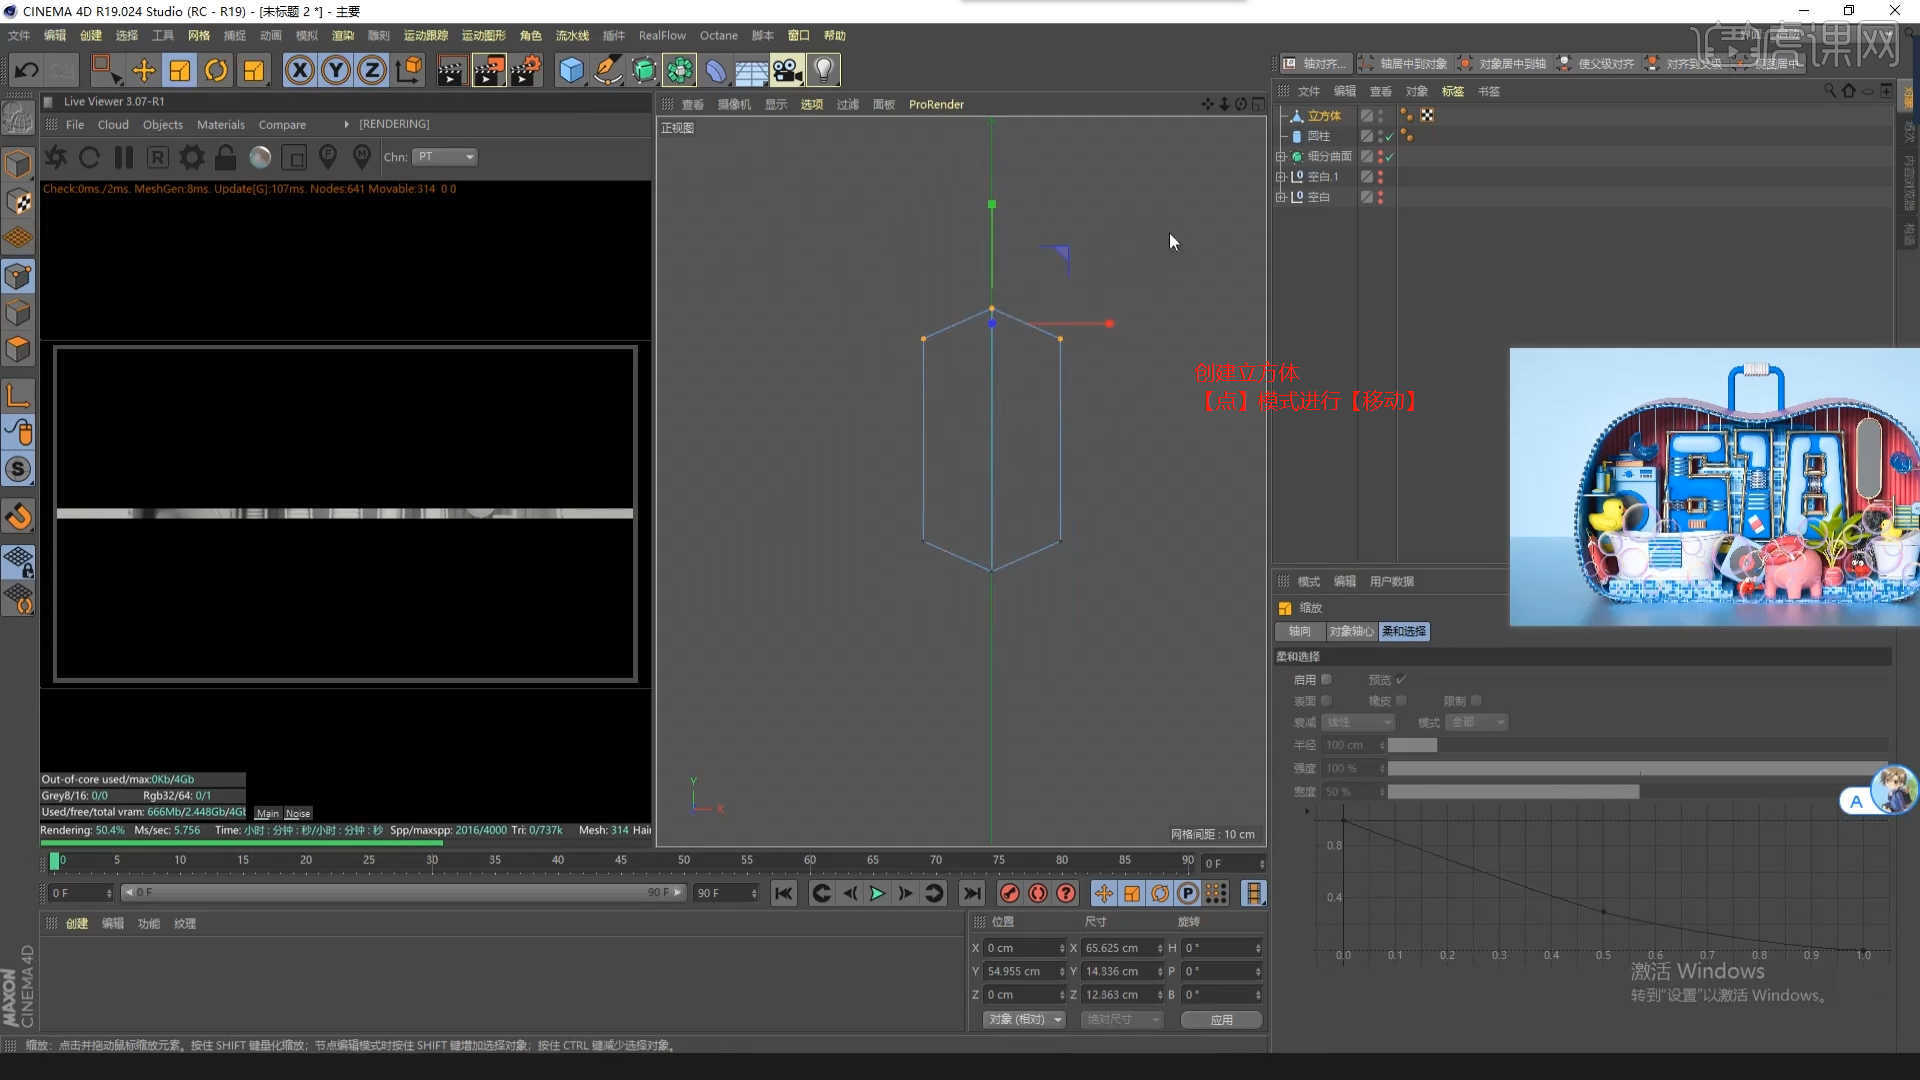Open the 对象 (相对) coordinate dropdown
1920x1080 pixels.
coord(1023,1019)
